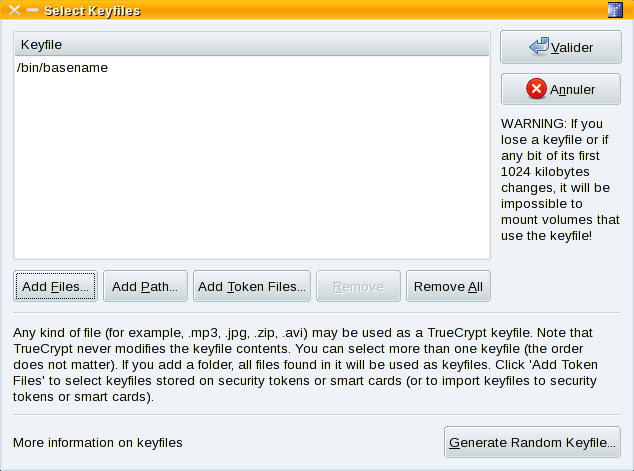Click the Valider button
Viewport: 634px width, 471px height.
pyautogui.click(x=560, y=47)
